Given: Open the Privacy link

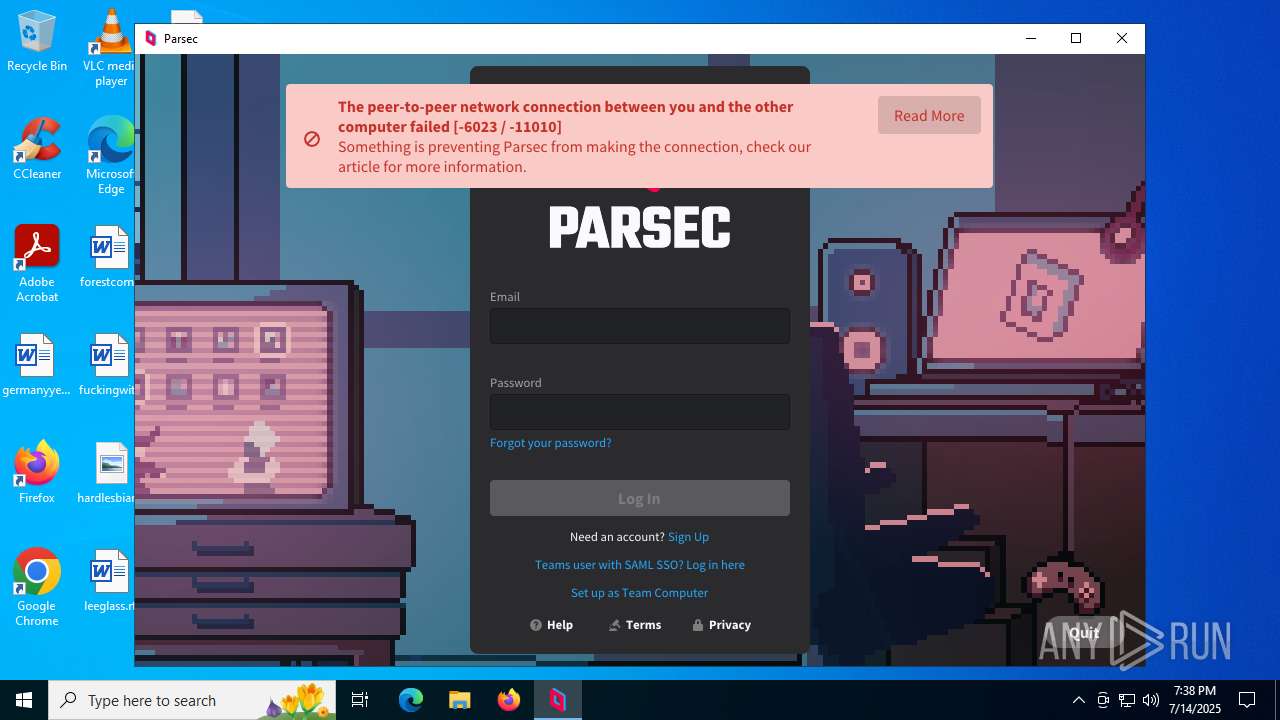Looking at the screenshot, I should 721,625.
